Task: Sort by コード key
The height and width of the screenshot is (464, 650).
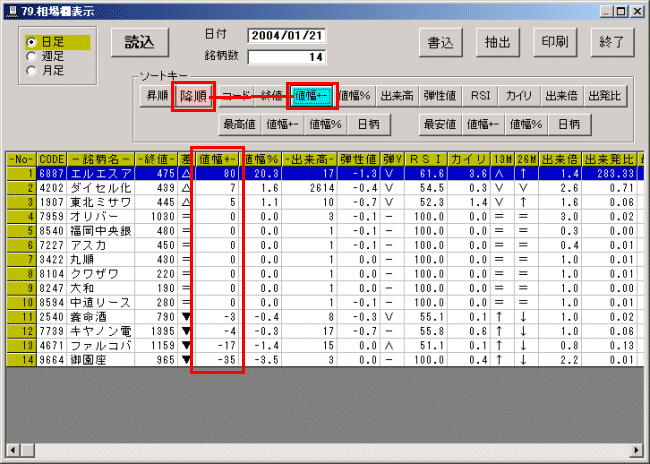Action: point(236,96)
